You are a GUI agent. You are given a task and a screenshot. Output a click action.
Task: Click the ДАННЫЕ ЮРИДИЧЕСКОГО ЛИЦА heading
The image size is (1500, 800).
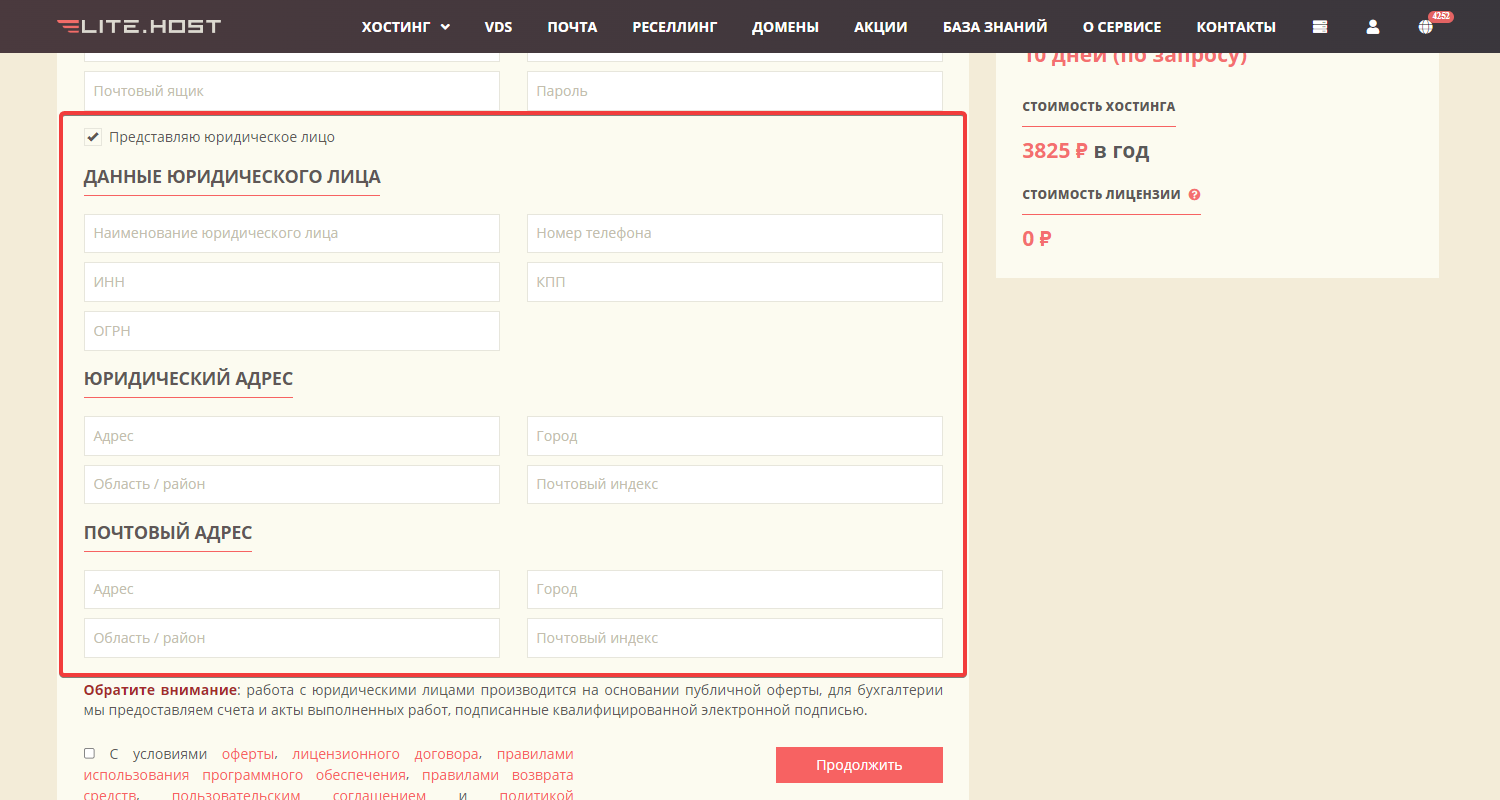pyautogui.click(x=232, y=177)
